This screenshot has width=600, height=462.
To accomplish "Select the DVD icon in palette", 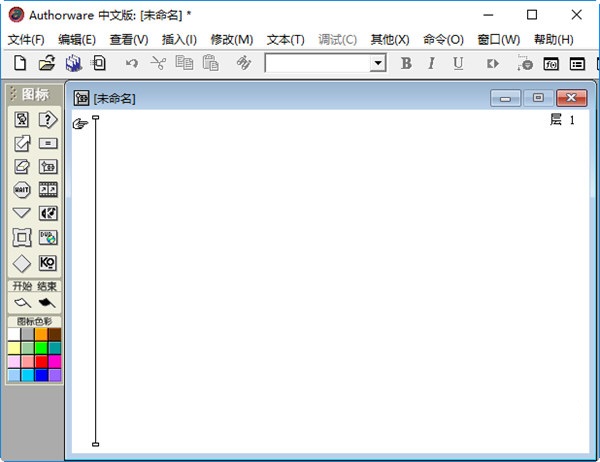I will click(x=48, y=237).
